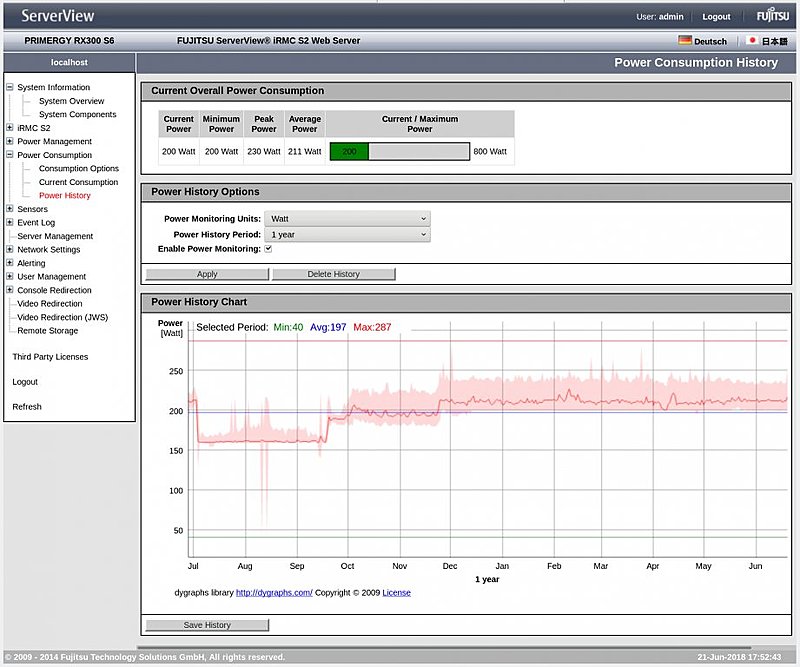Screen dimensions: 800x667
Task: Open Consumption Options in the sidebar
Action: click(x=78, y=169)
